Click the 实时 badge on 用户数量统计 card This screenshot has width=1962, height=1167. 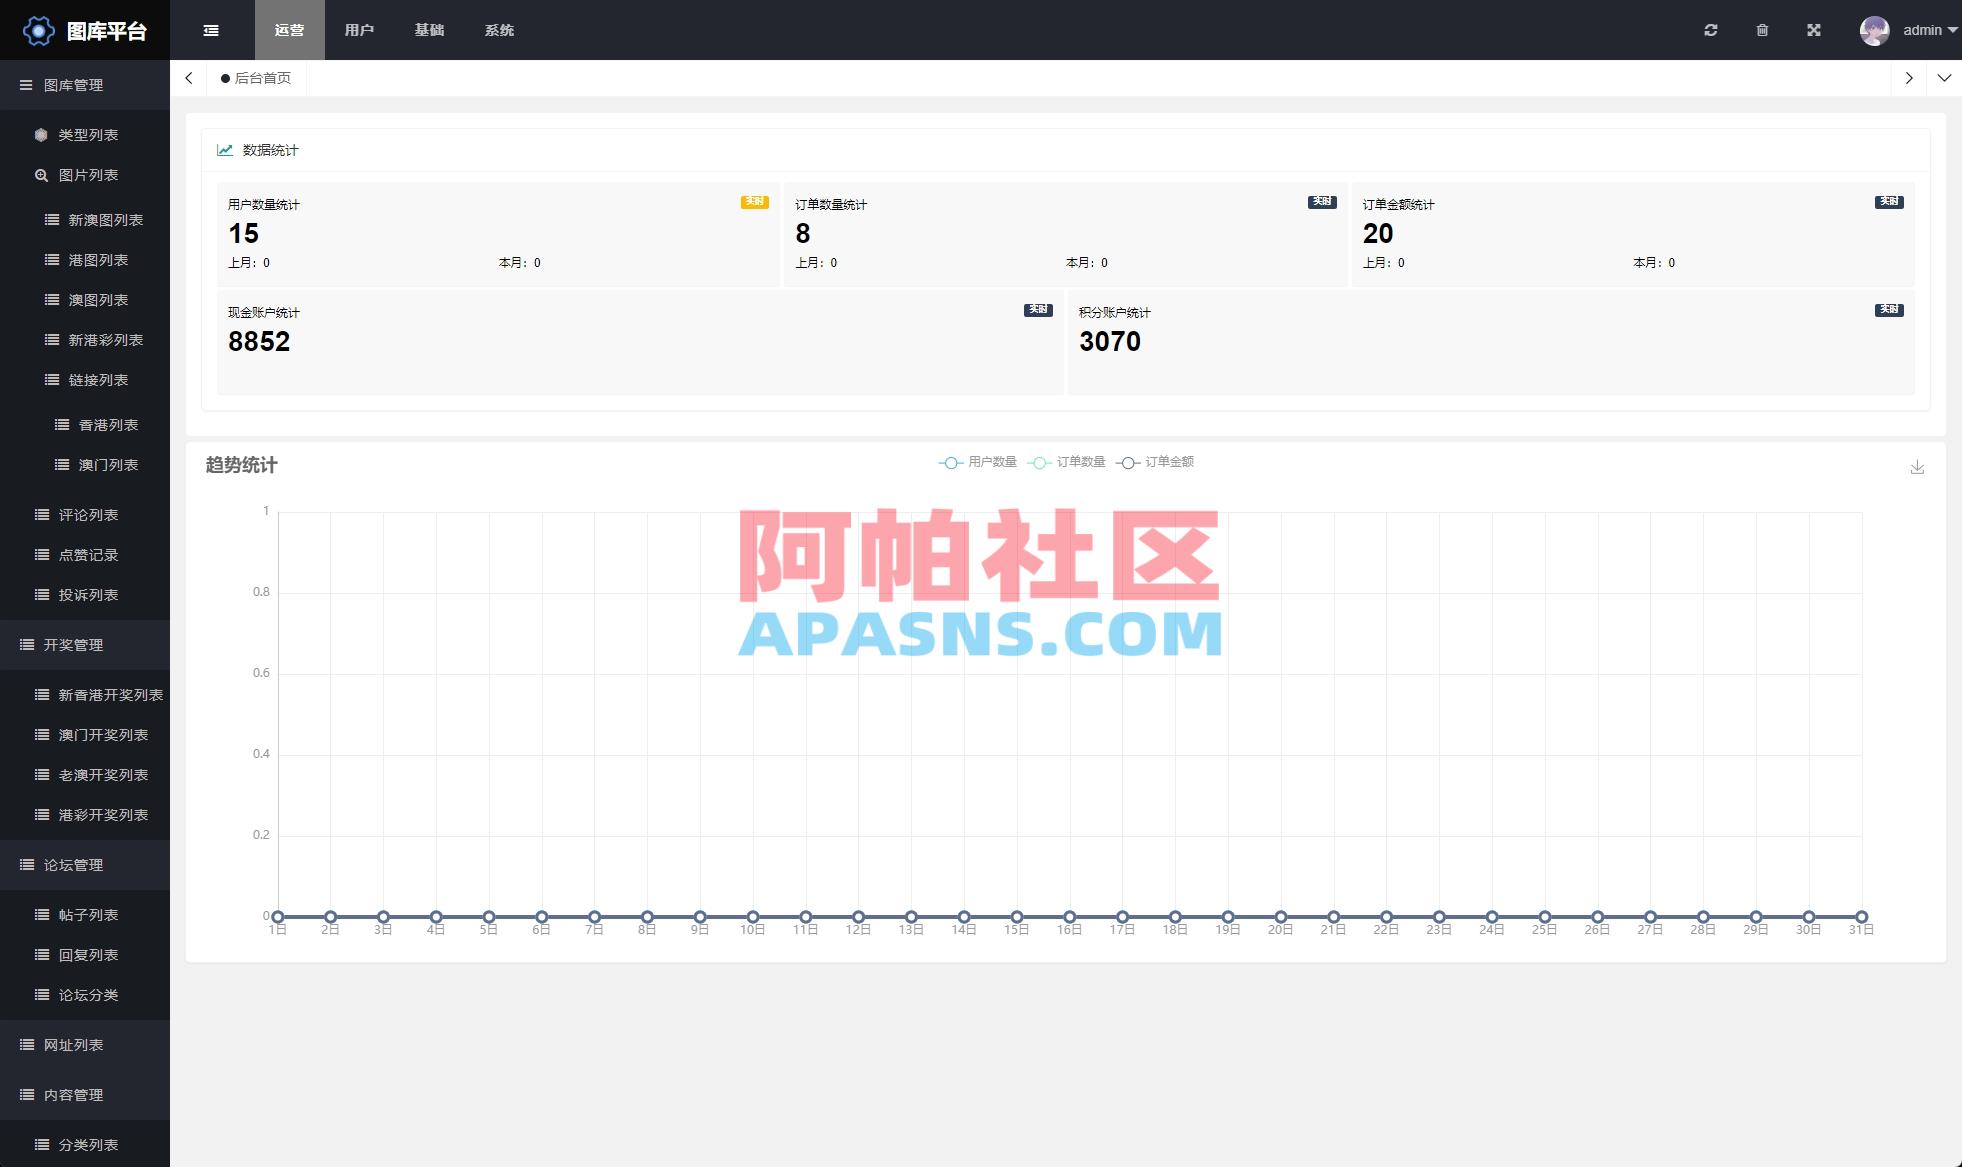(x=754, y=201)
